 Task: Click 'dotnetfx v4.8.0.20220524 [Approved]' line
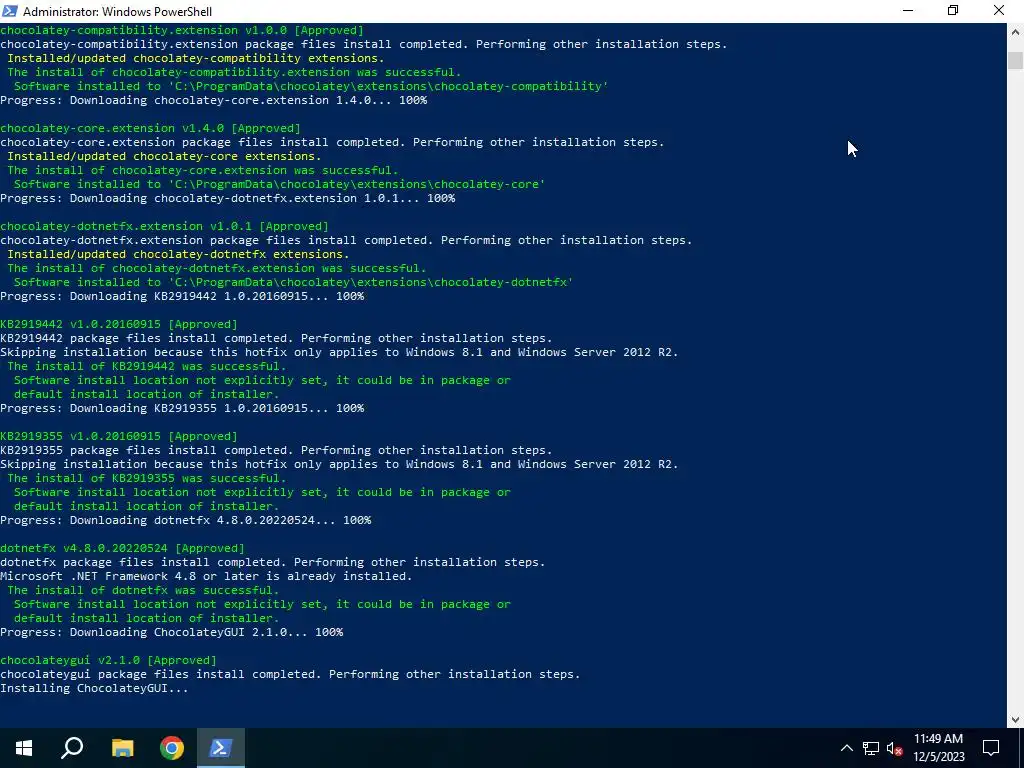pos(122,548)
